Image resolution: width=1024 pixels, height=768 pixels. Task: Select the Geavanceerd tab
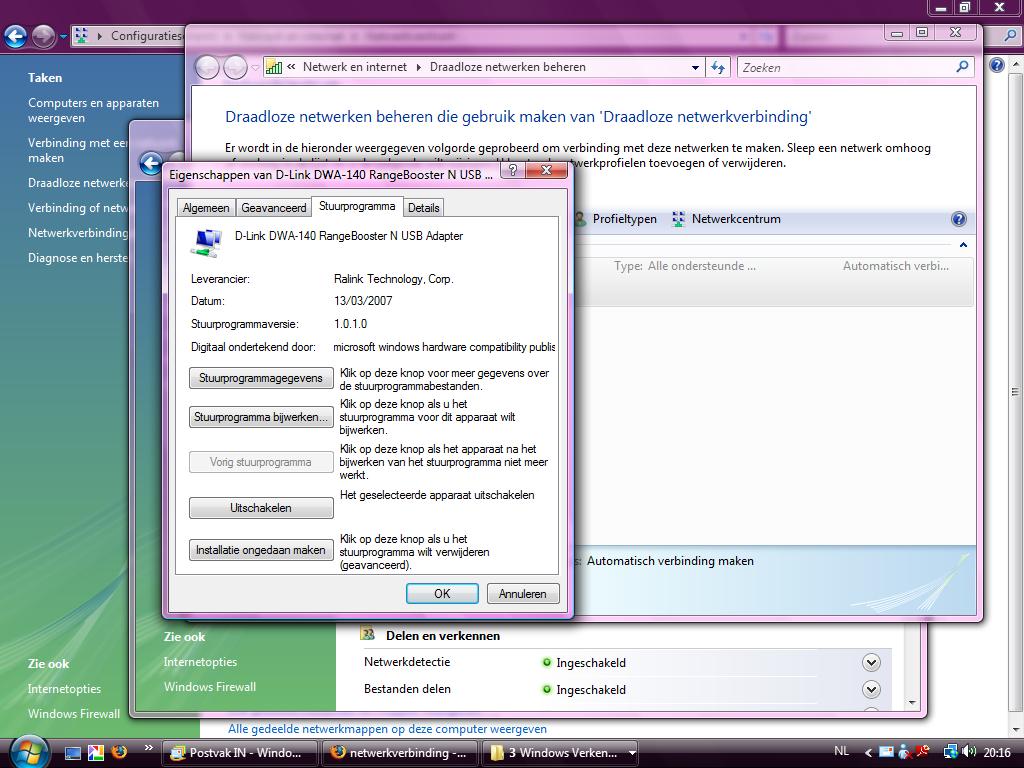coord(274,208)
